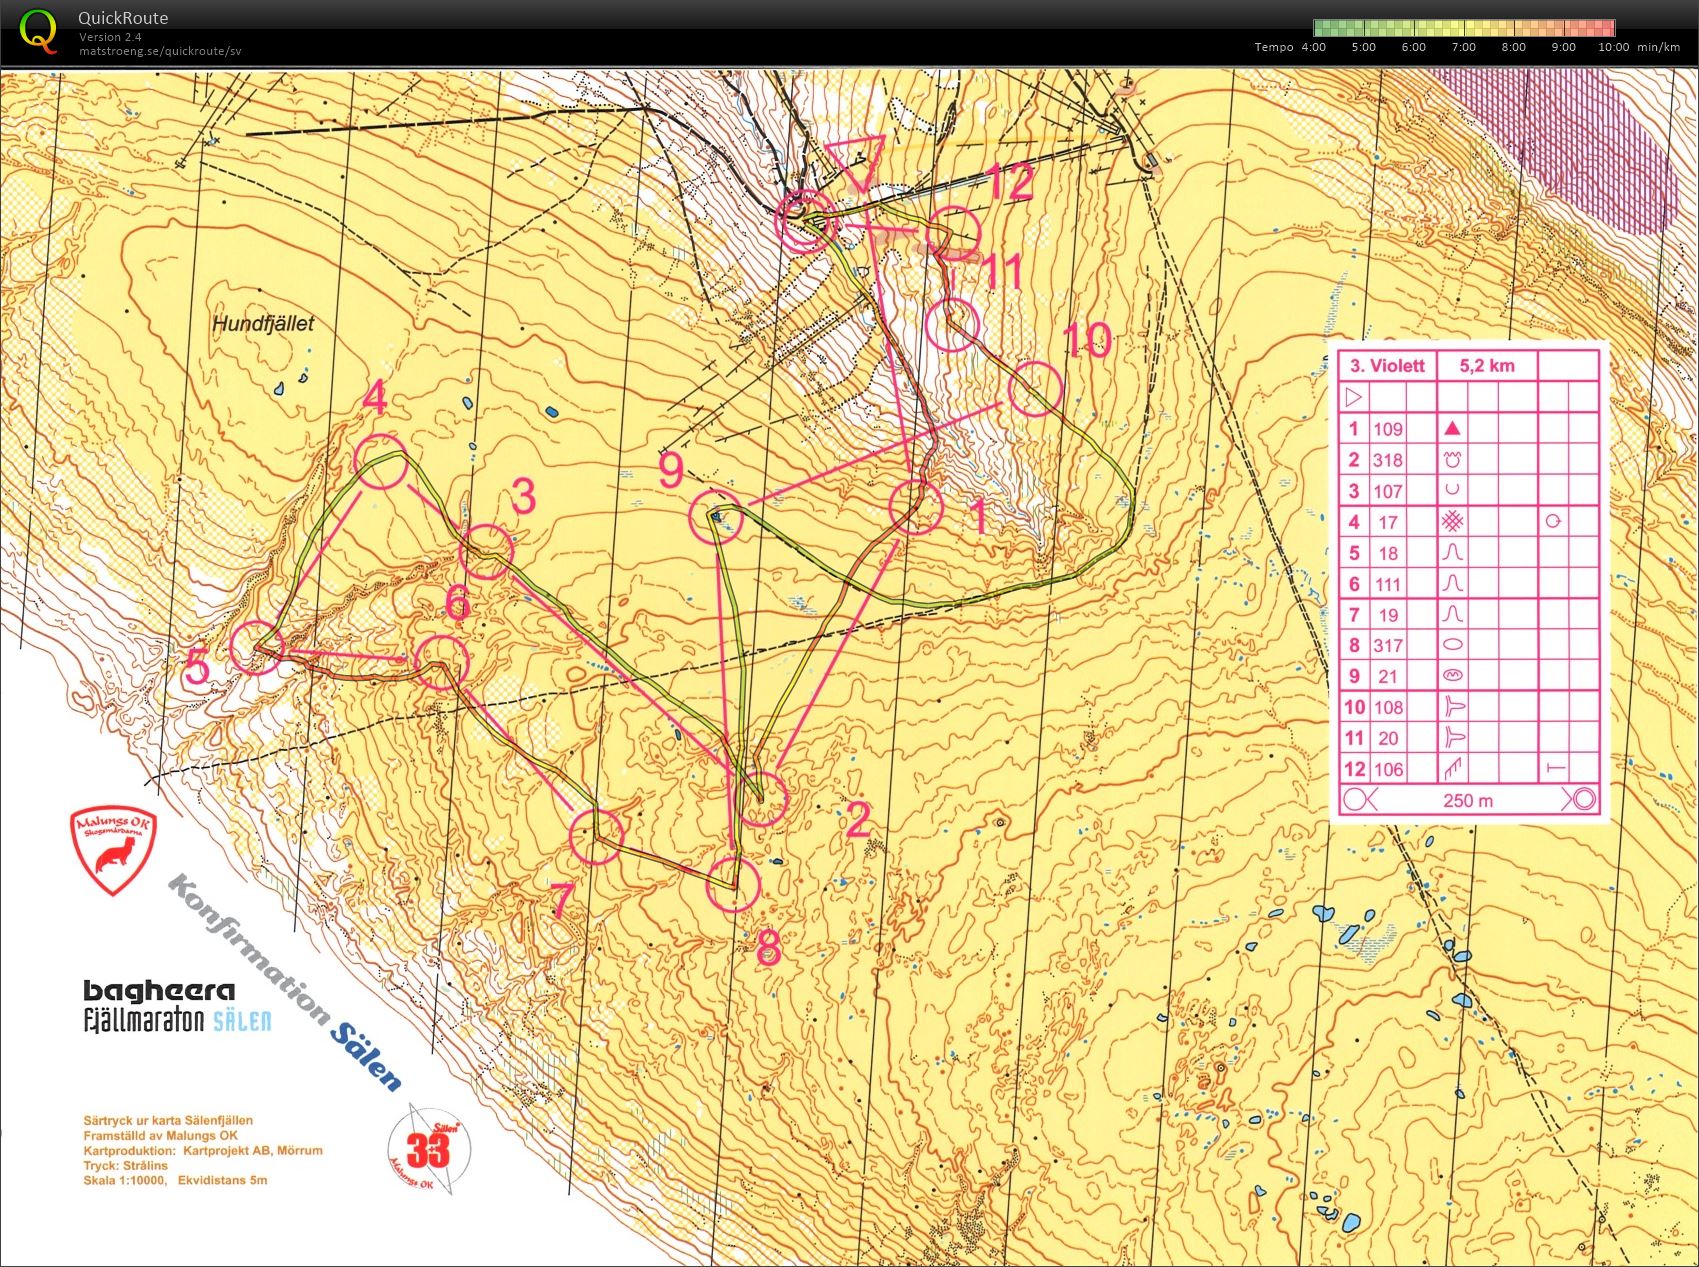Click the 'Konfirmation Sälen' diagonal text
Viewport: 1699px width, 1267px height.
tap(286, 982)
